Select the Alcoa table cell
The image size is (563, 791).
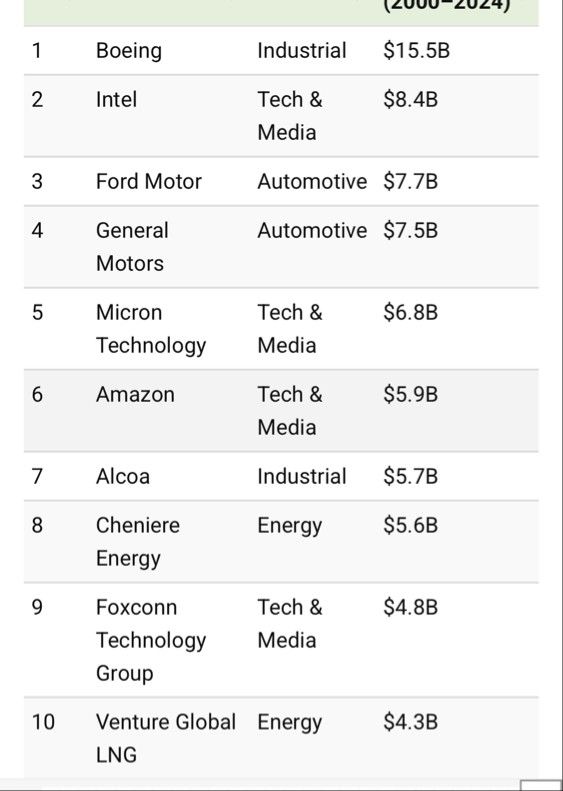click(x=123, y=477)
